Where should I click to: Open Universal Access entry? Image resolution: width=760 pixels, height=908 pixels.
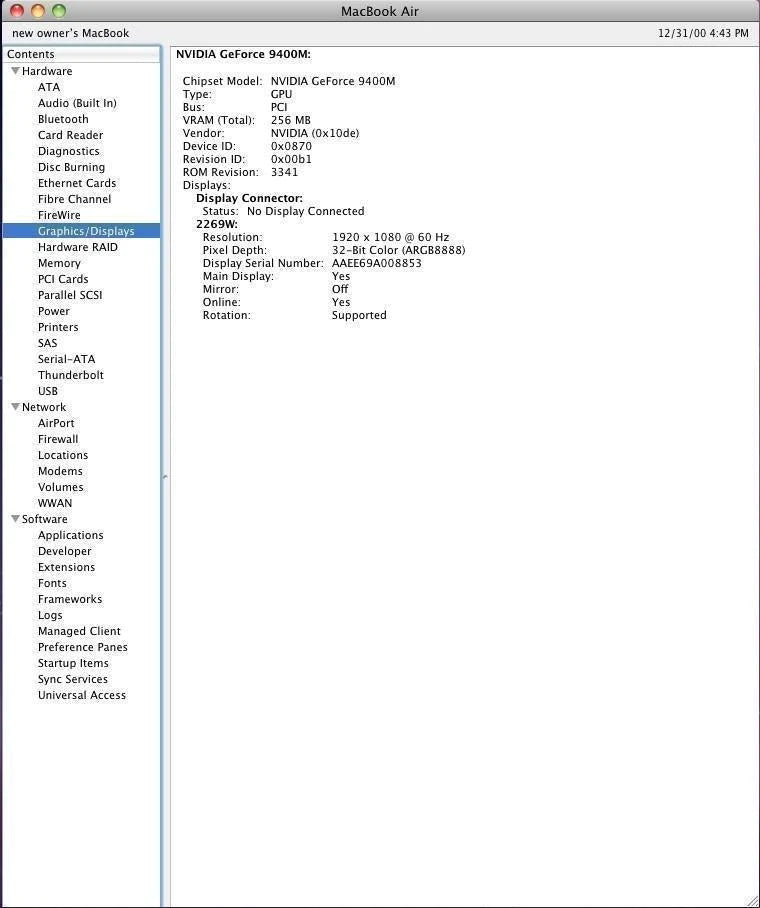pos(82,695)
